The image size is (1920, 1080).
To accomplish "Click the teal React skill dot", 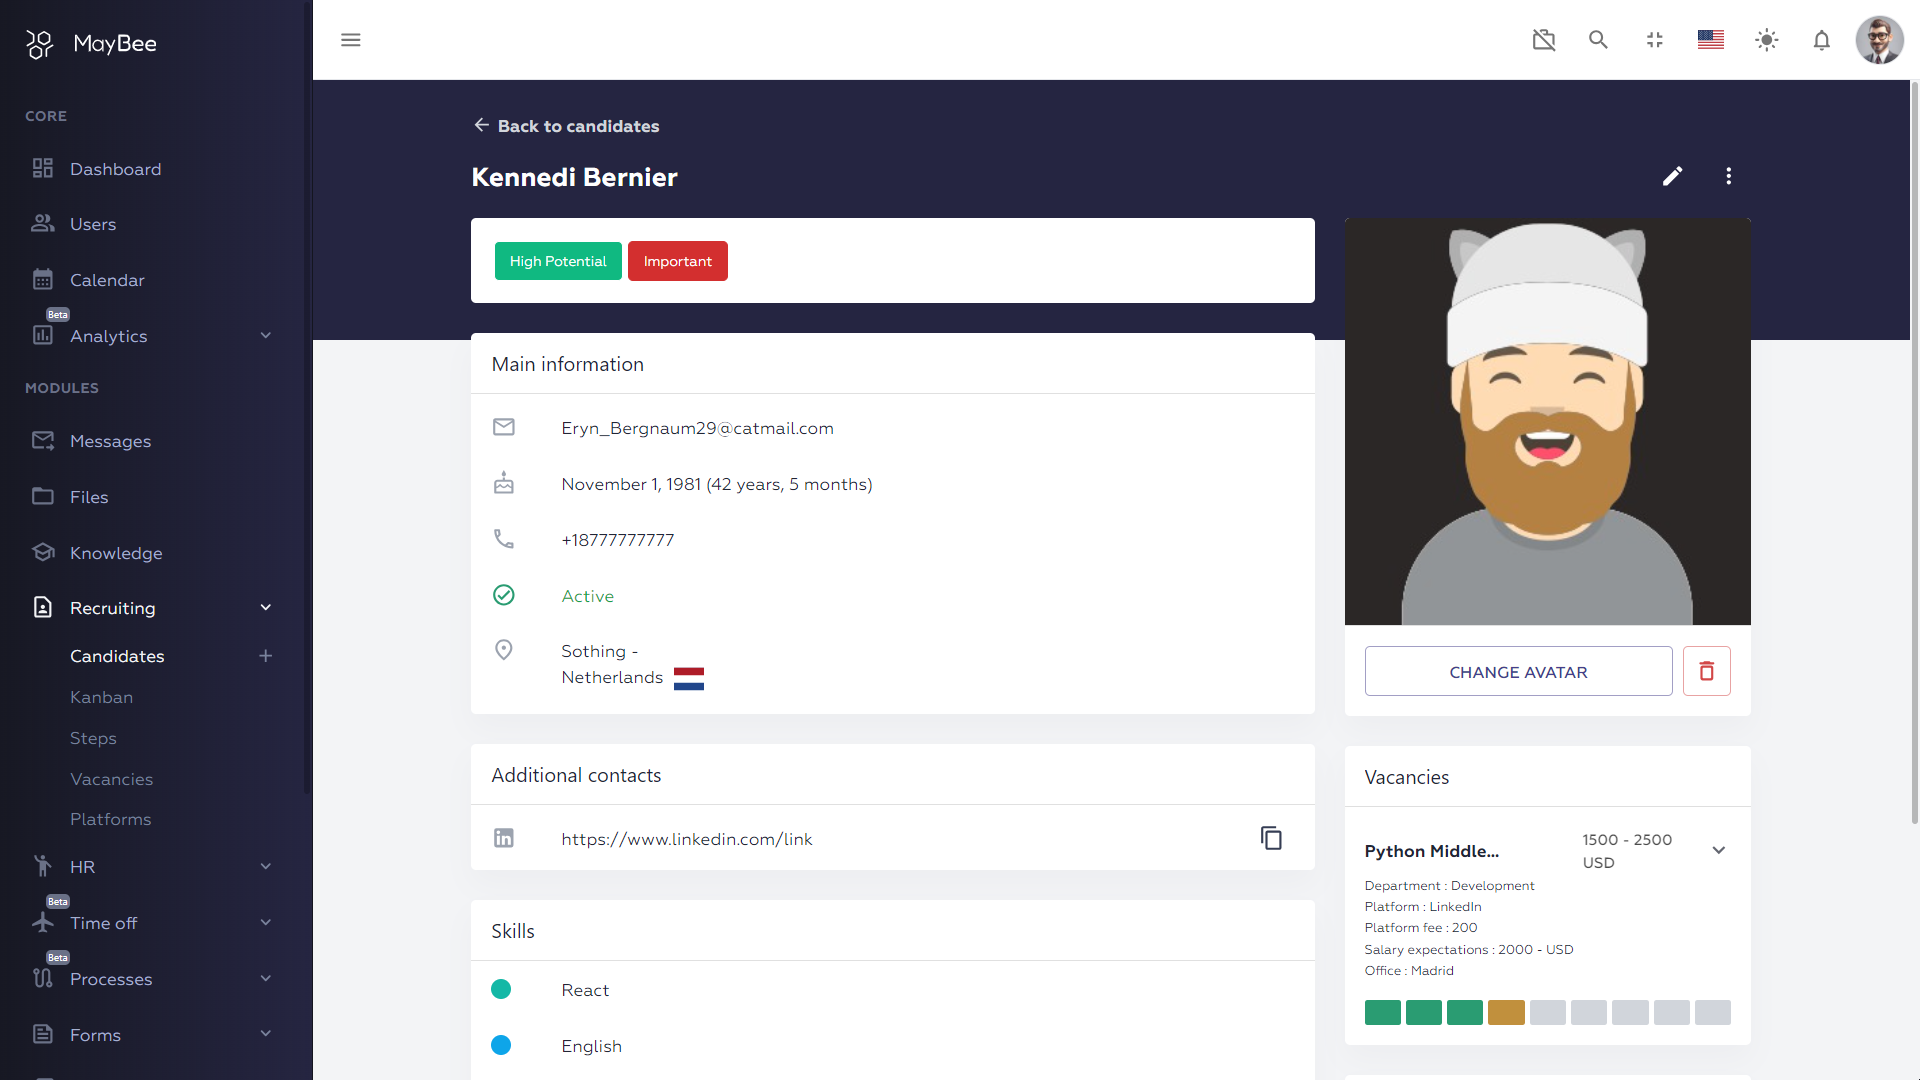I will (x=501, y=989).
